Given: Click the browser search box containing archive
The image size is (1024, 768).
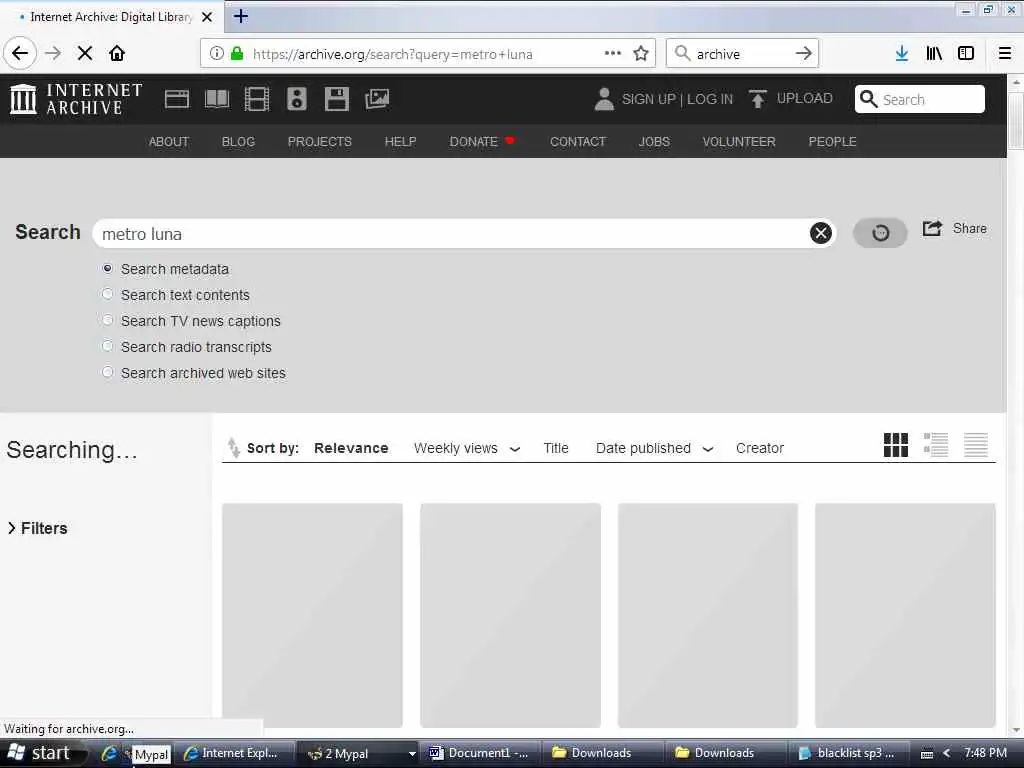Looking at the screenshot, I should pyautogui.click(x=743, y=54).
